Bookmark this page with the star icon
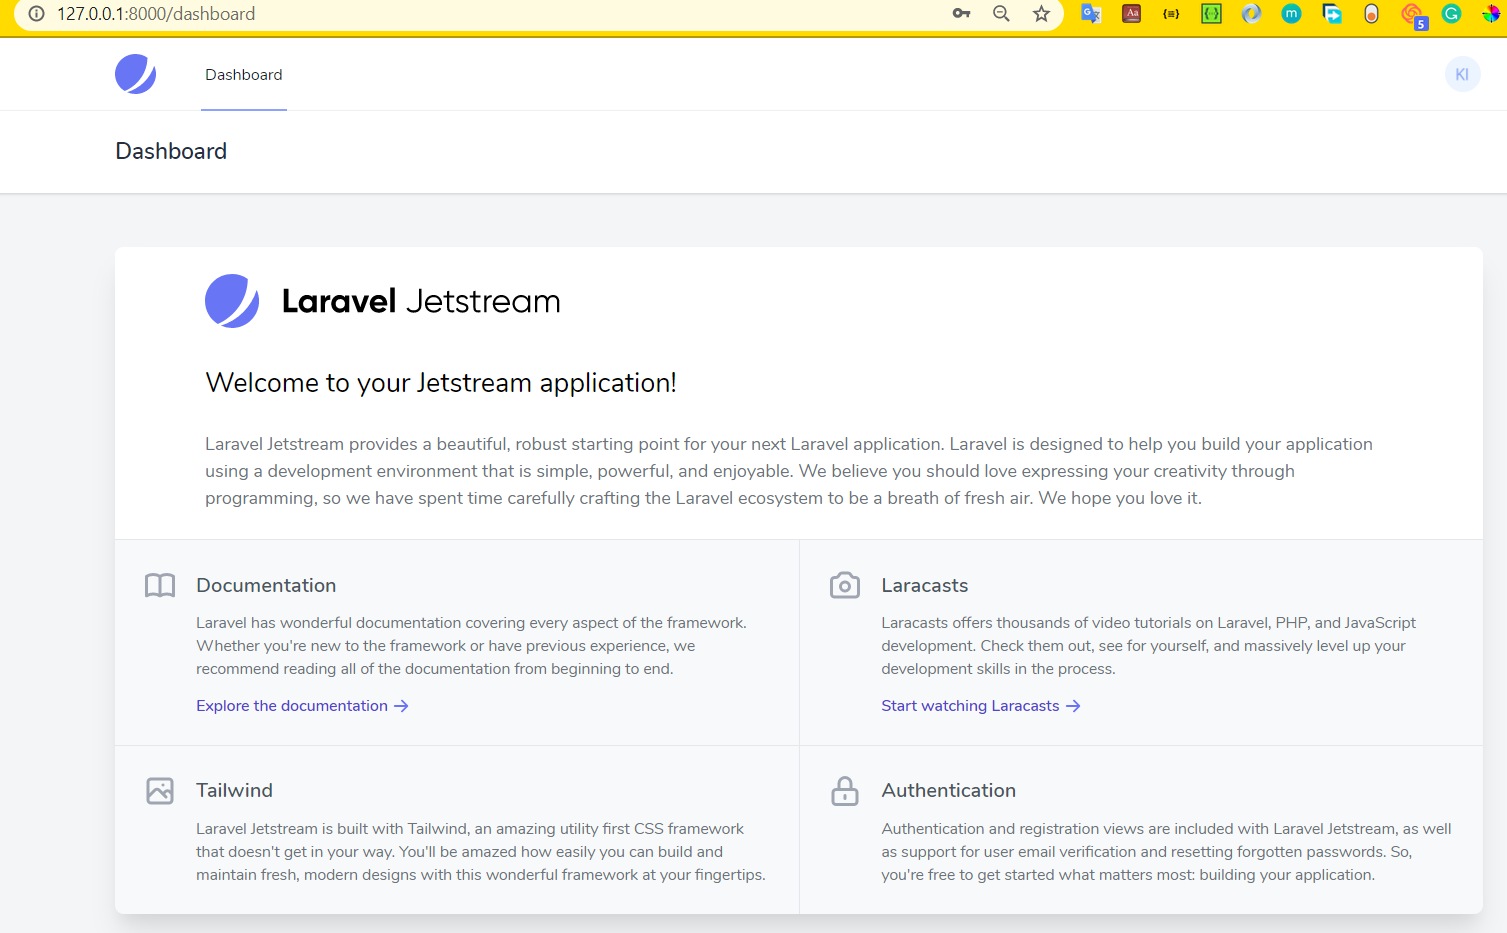Viewport: 1507px width, 933px height. 1041,14
